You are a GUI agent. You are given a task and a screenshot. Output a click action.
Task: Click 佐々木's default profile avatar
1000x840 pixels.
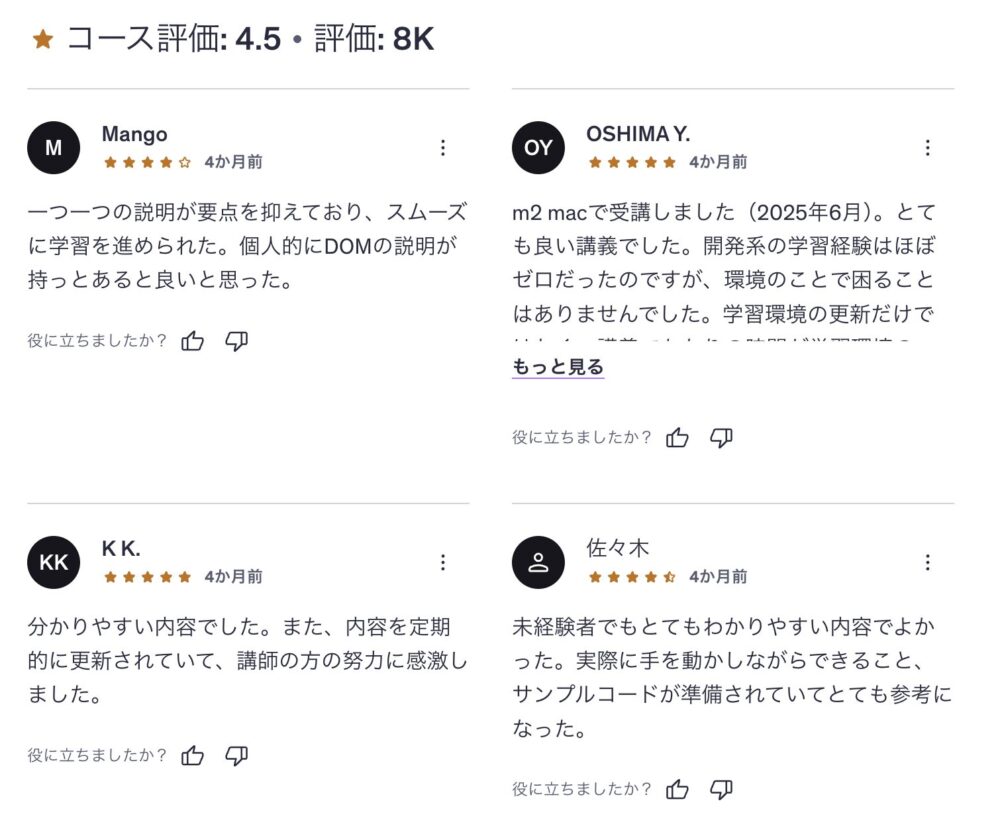tap(538, 562)
